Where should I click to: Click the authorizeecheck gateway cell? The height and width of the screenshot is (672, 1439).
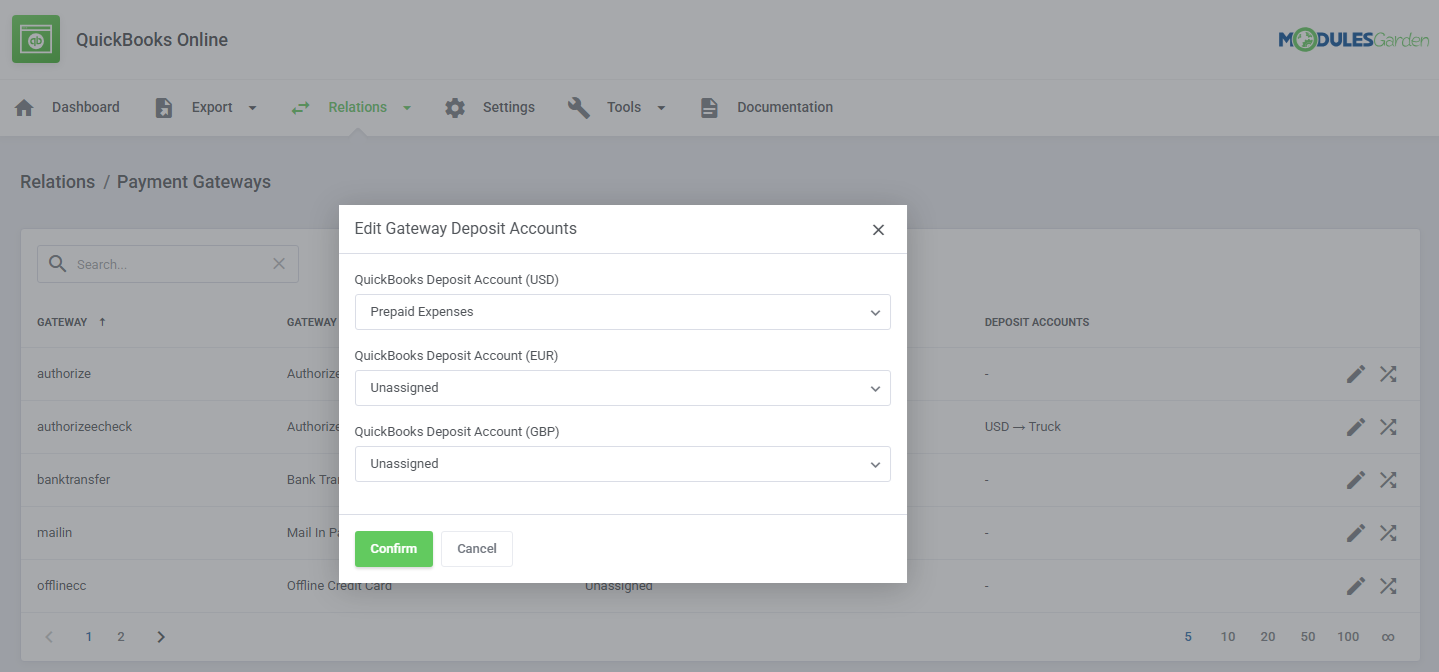tap(85, 427)
